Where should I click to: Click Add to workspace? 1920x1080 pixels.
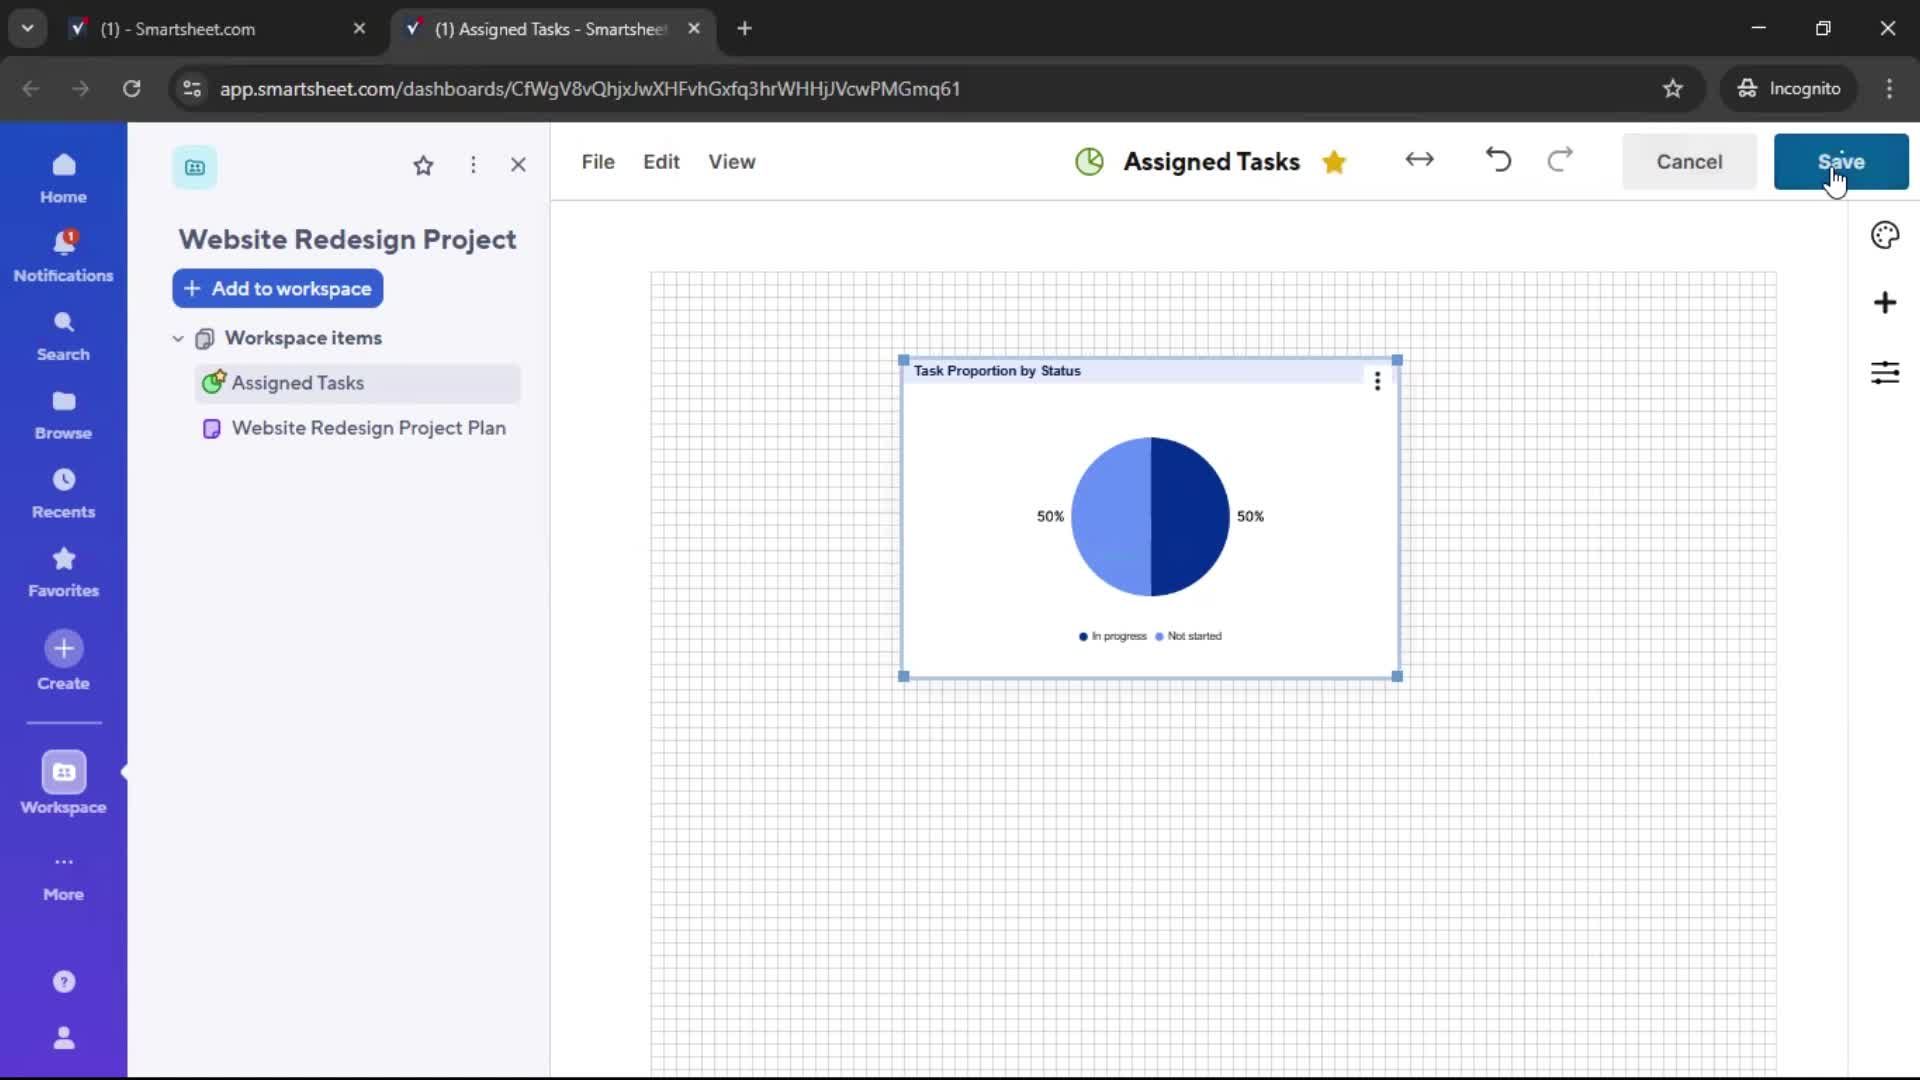(x=277, y=289)
